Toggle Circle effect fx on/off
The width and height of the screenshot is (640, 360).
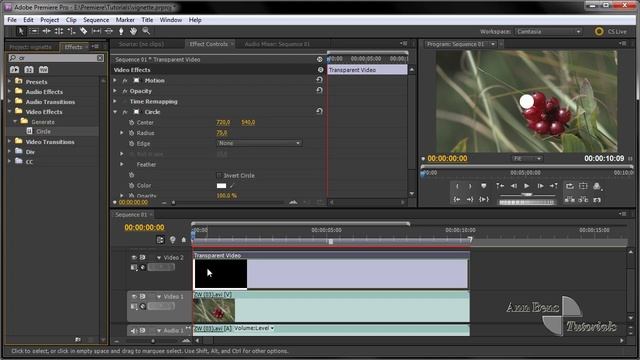(x=125, y=112)
